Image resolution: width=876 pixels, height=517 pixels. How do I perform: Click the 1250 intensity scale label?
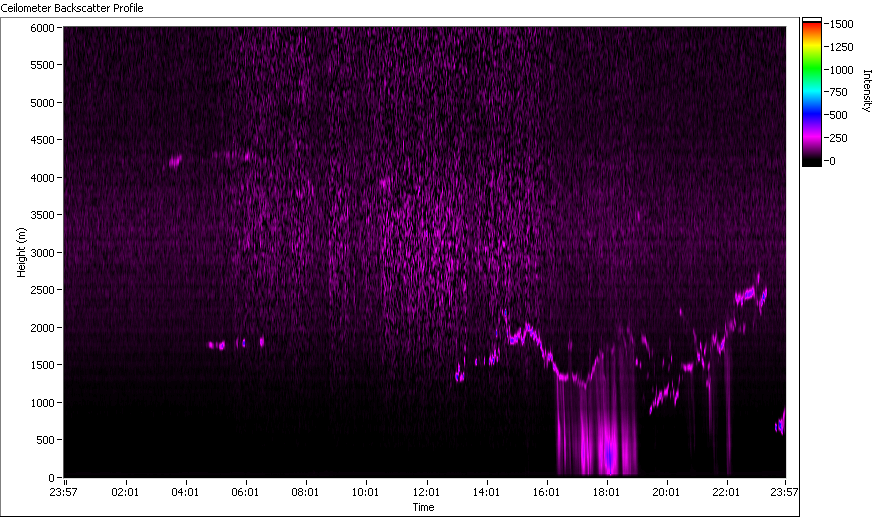pos(842,47)
